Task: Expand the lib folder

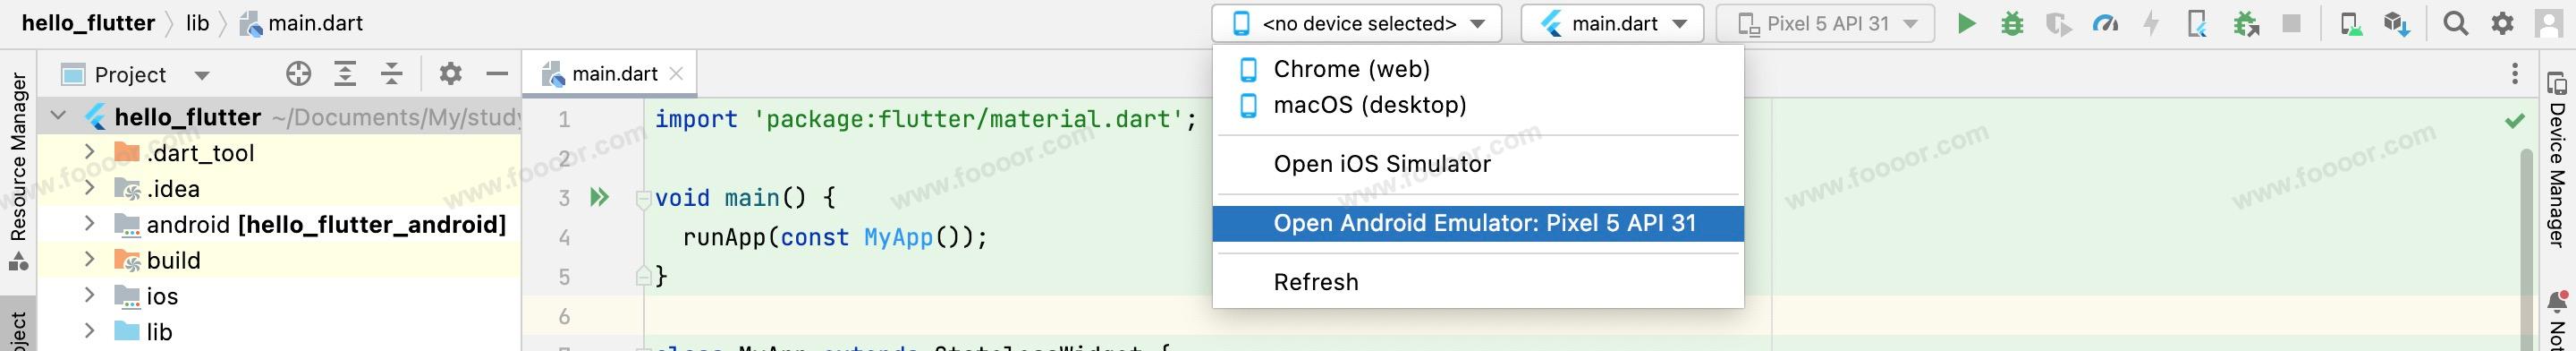Action: [89, 330]
